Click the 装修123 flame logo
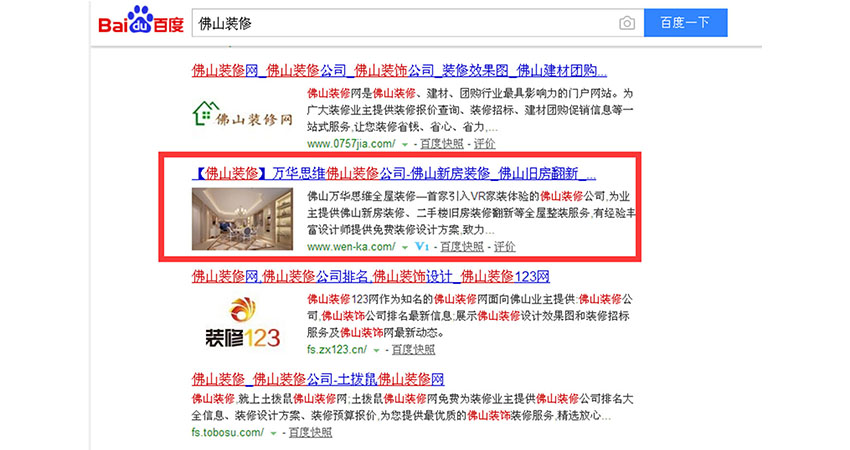Screen dimensions: 850x450 coord(242,322)
